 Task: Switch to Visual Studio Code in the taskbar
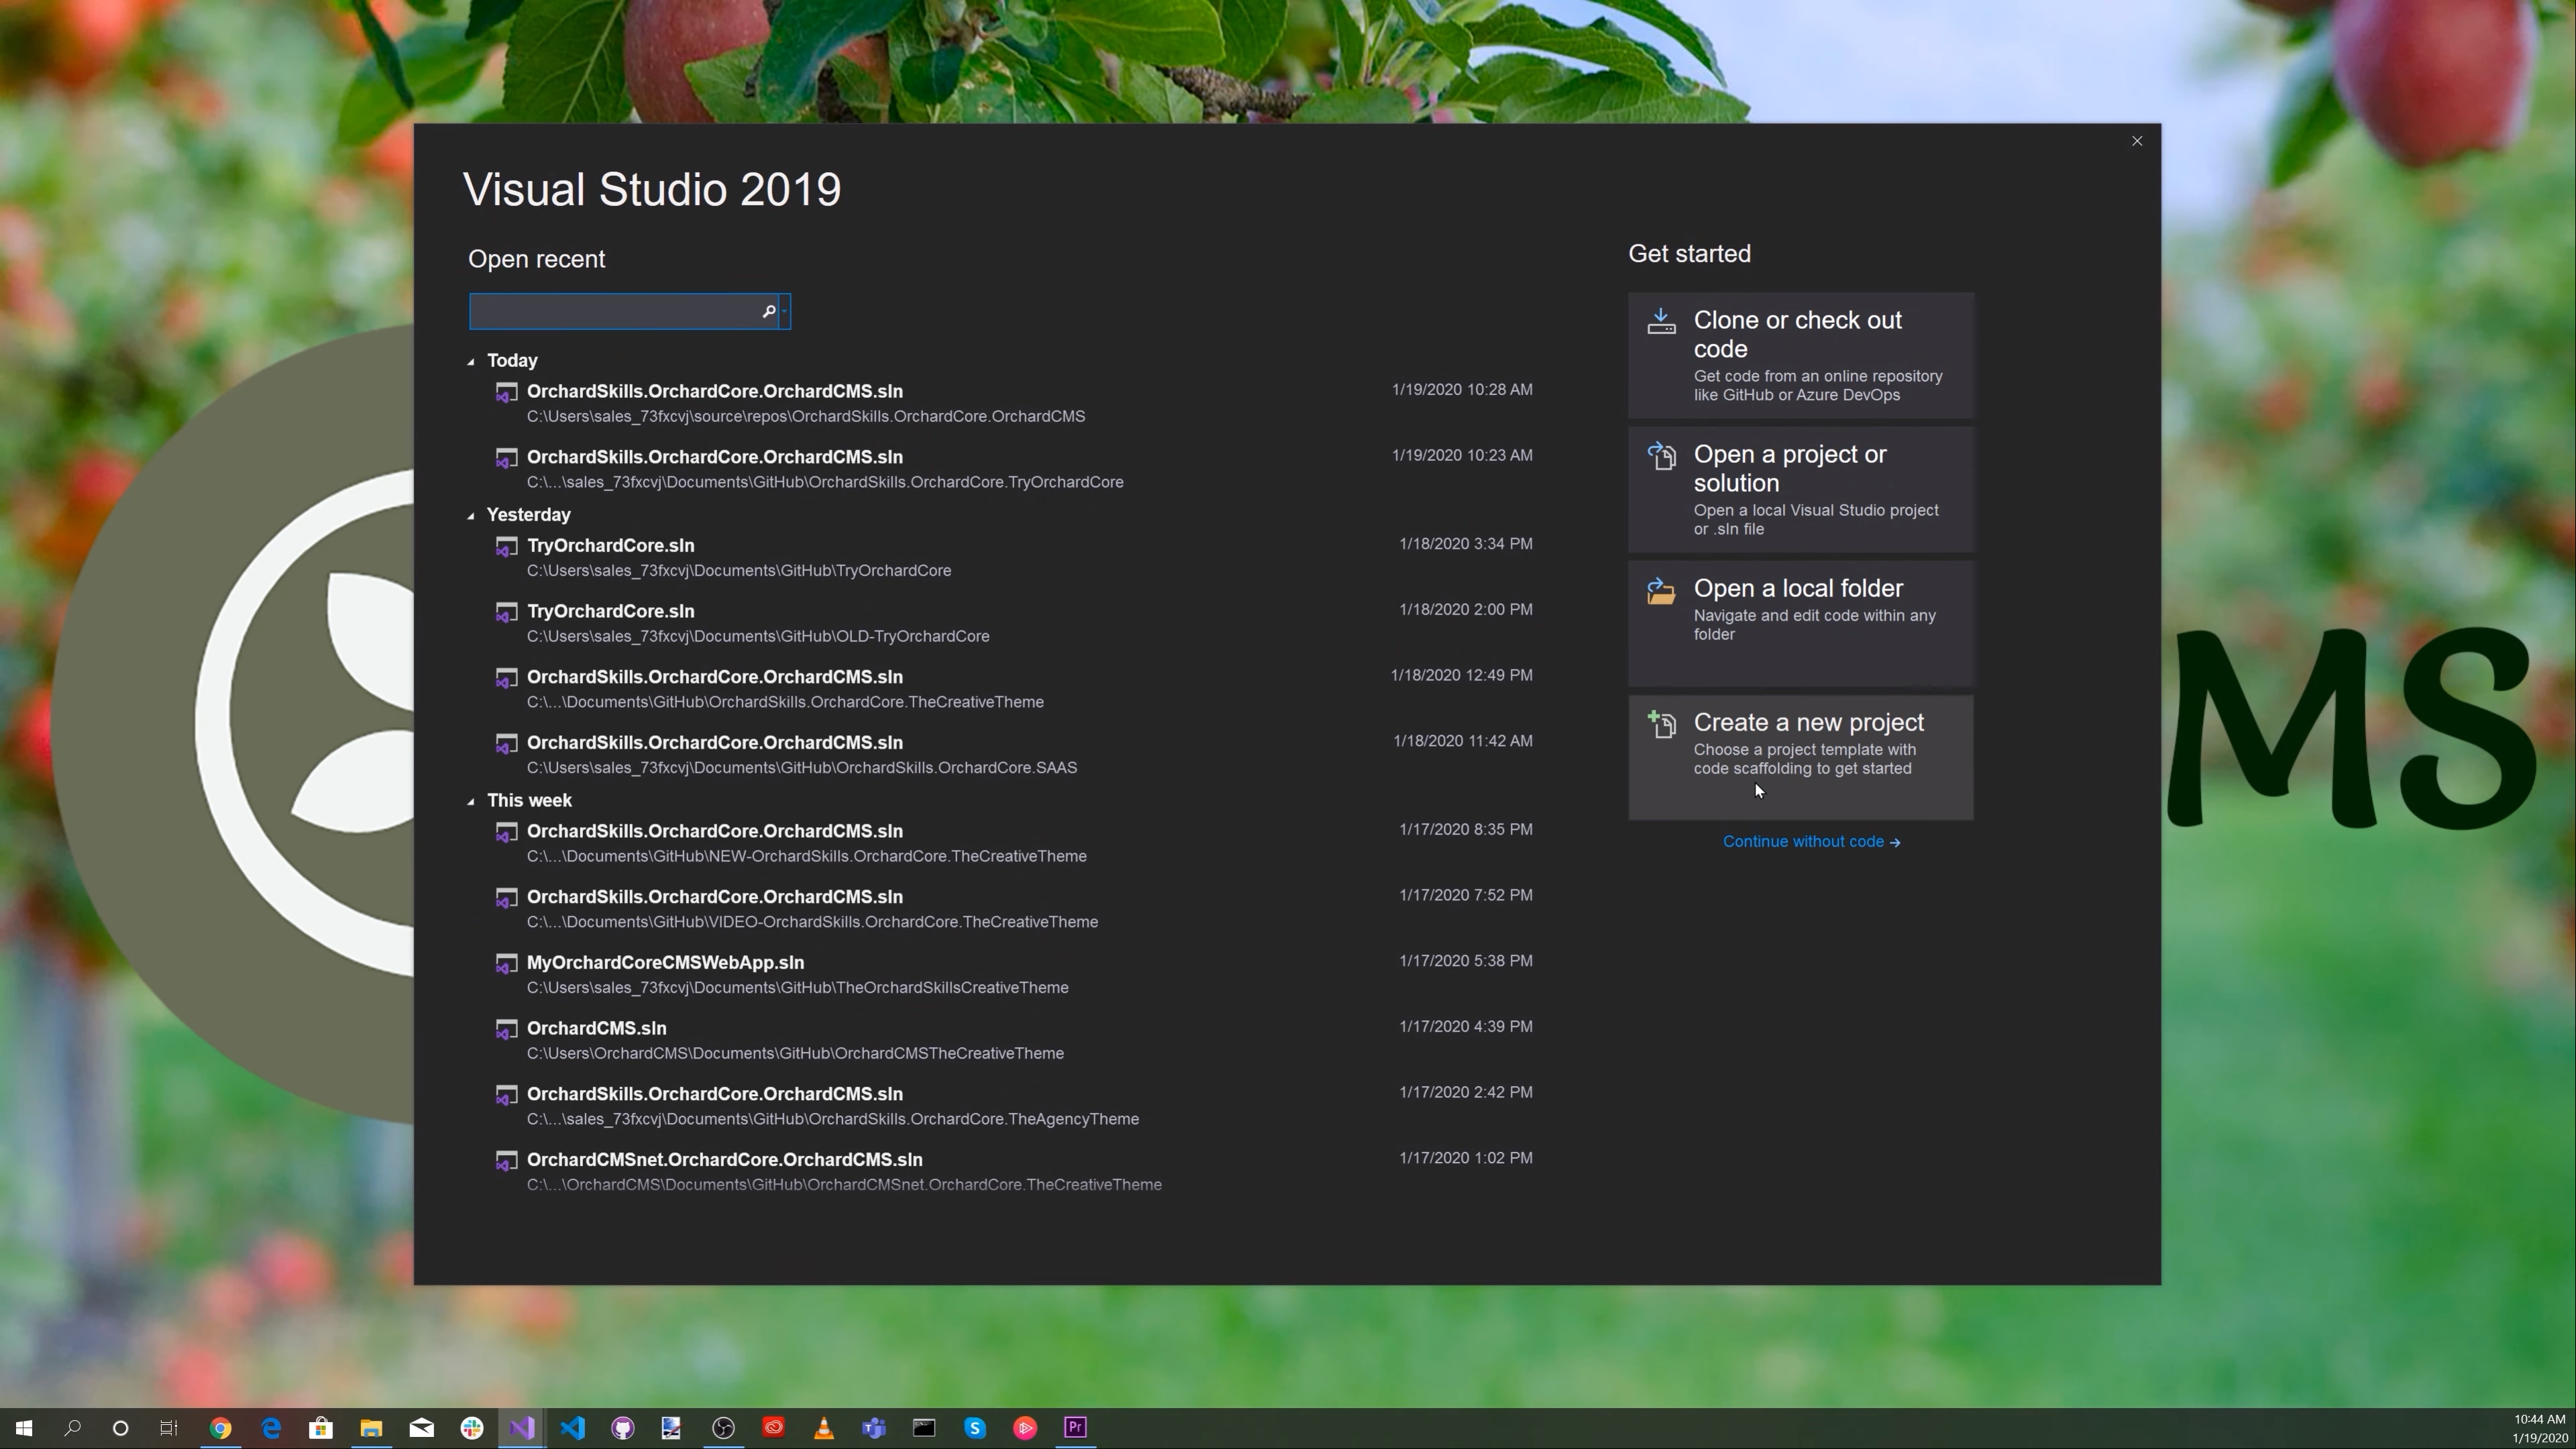(573, 1428)
